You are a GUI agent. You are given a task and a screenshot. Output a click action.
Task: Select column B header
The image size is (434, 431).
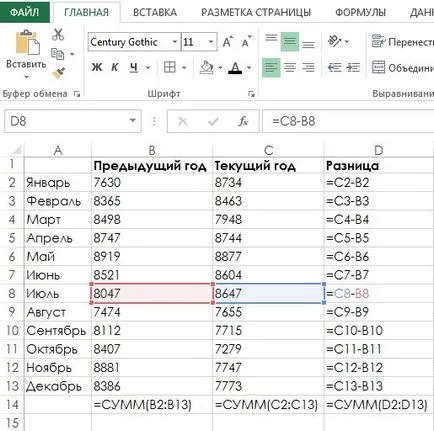pos(152,150)
